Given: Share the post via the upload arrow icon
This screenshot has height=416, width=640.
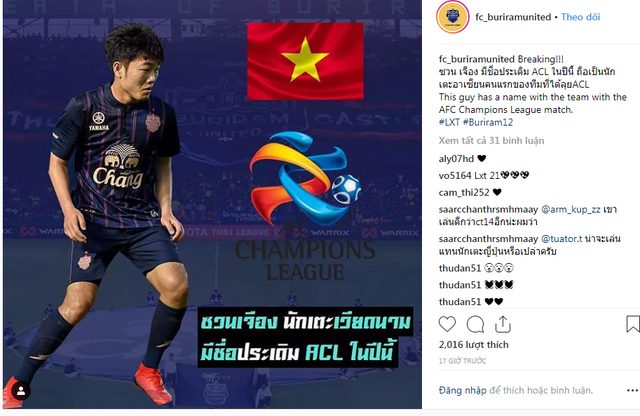Looking at the screenshot, I should point(503,324).
